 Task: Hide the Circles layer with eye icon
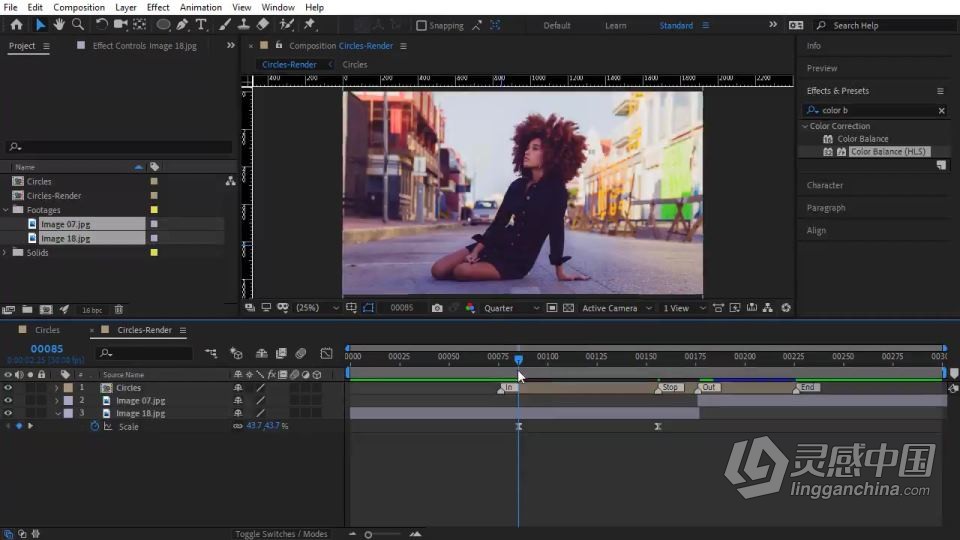pos(8,388)
